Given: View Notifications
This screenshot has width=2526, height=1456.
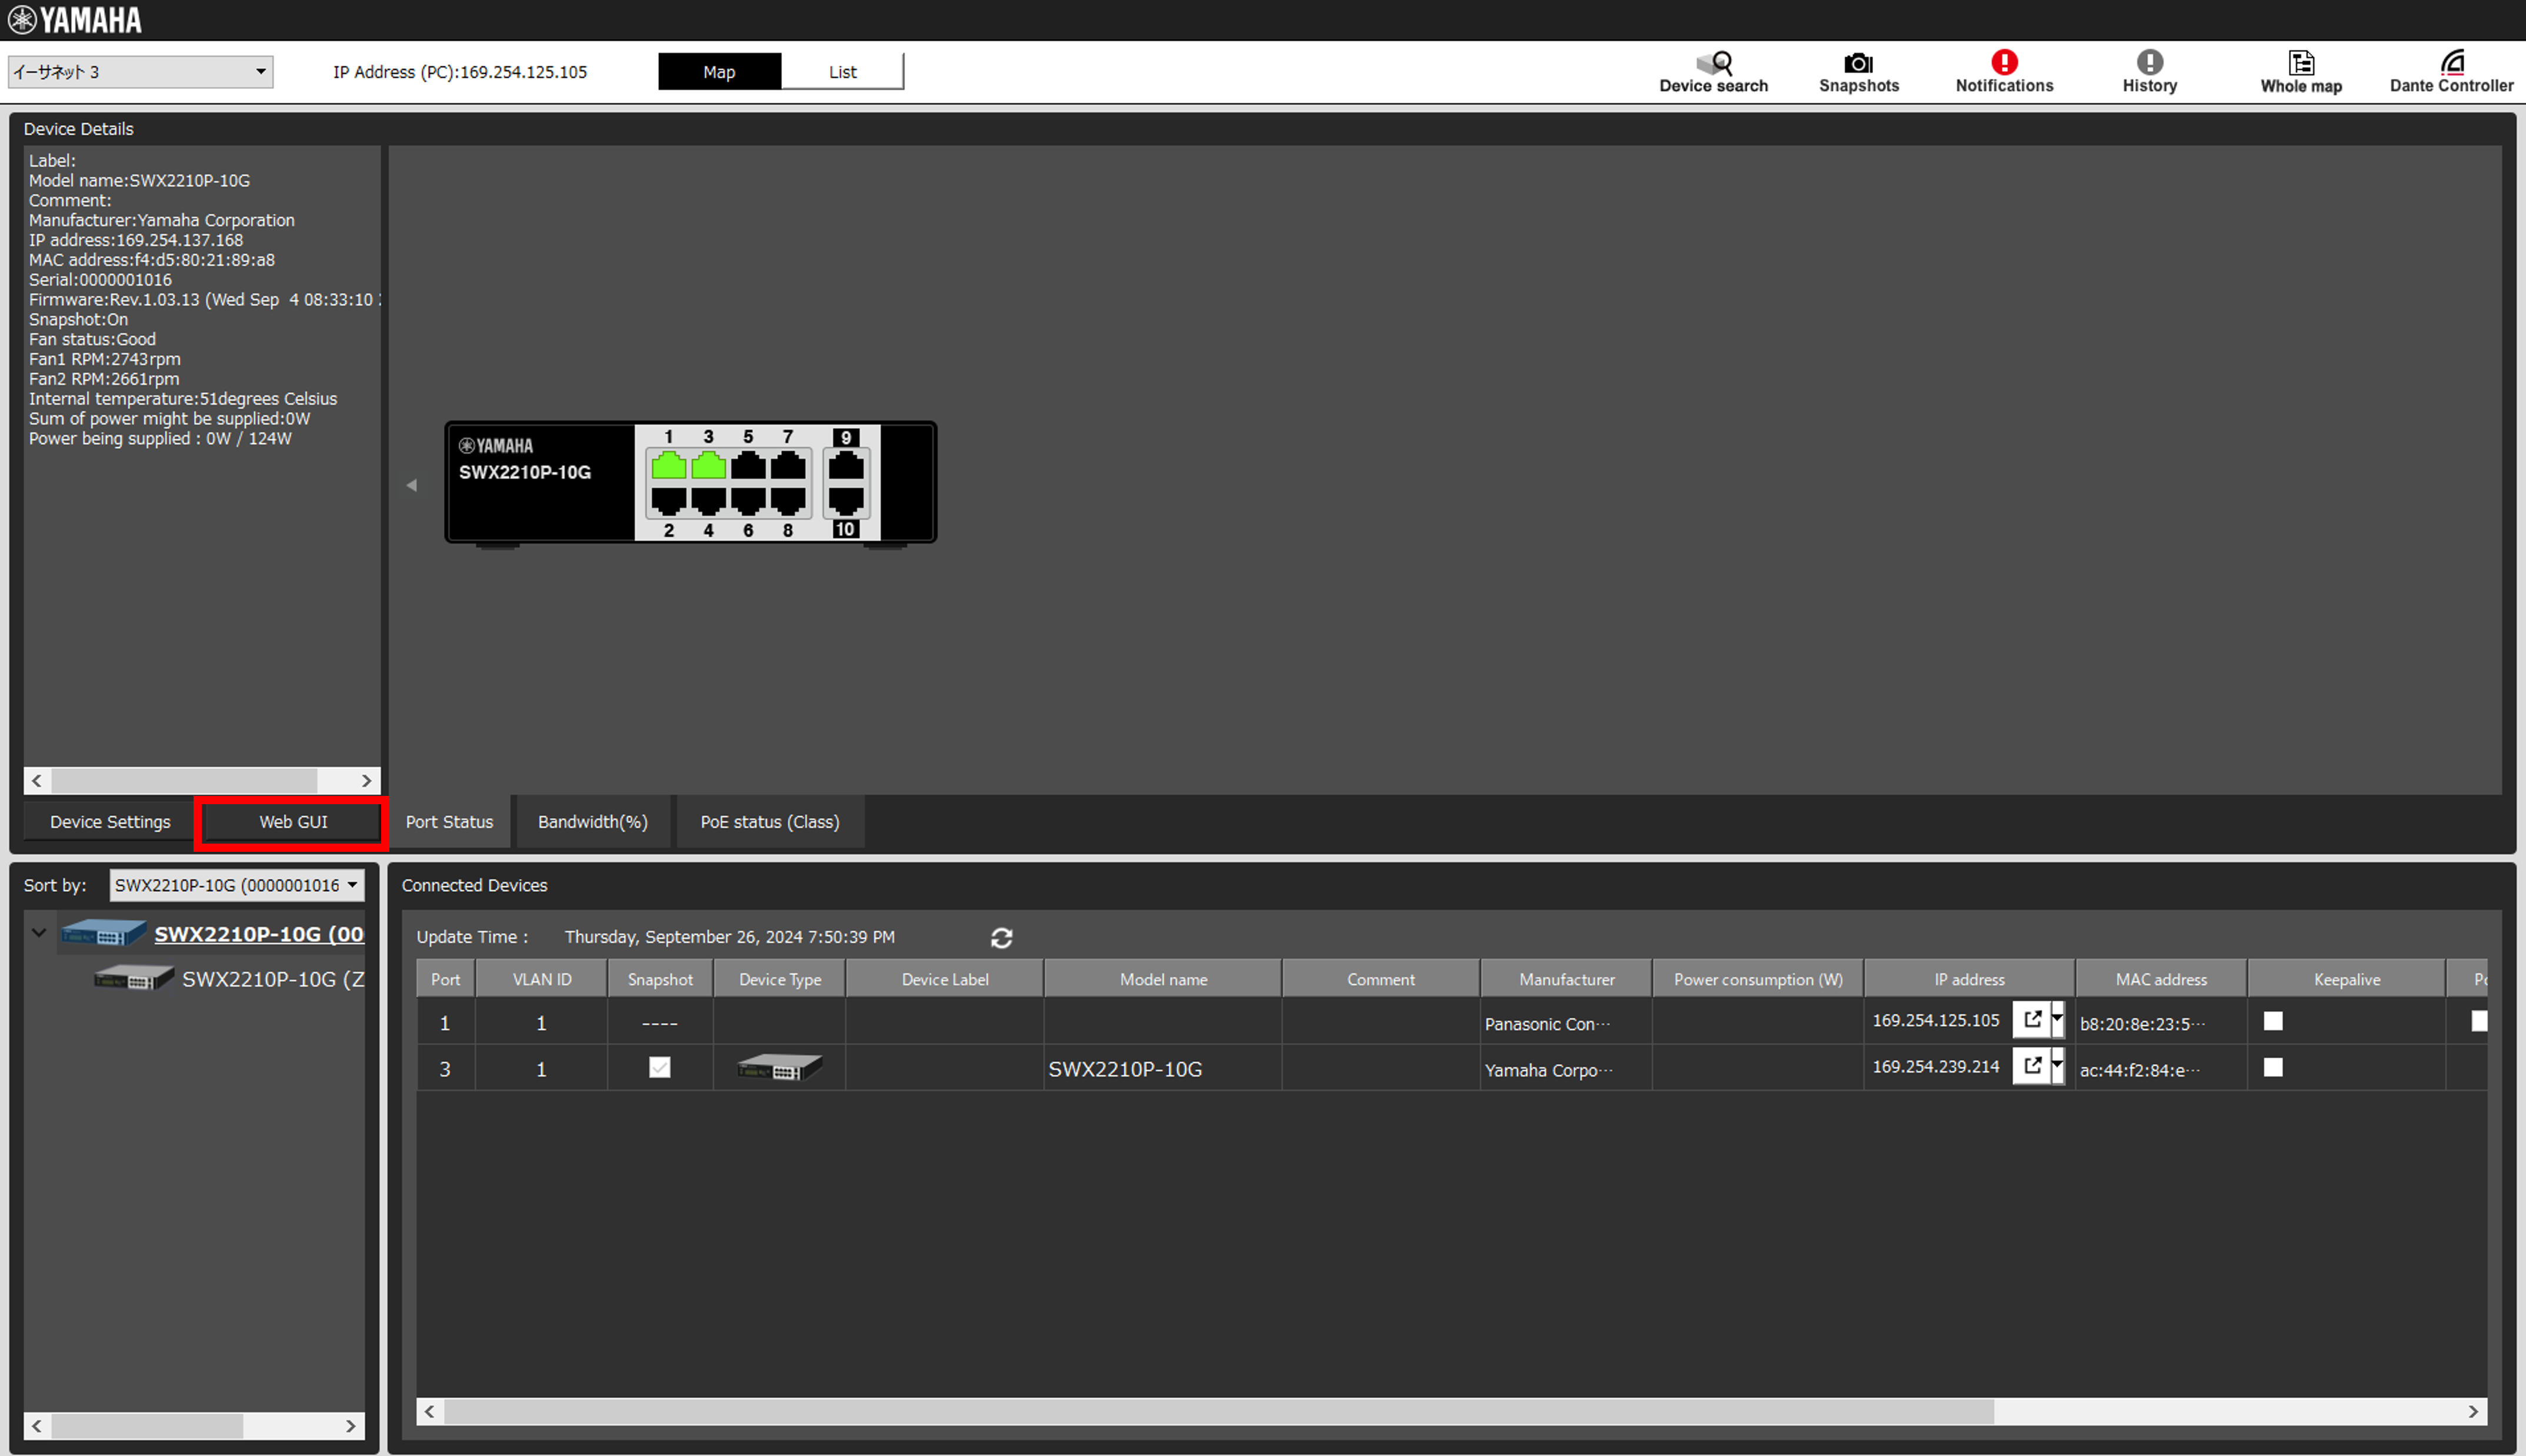Looking at the screenshot, I should click(2003, 71).
